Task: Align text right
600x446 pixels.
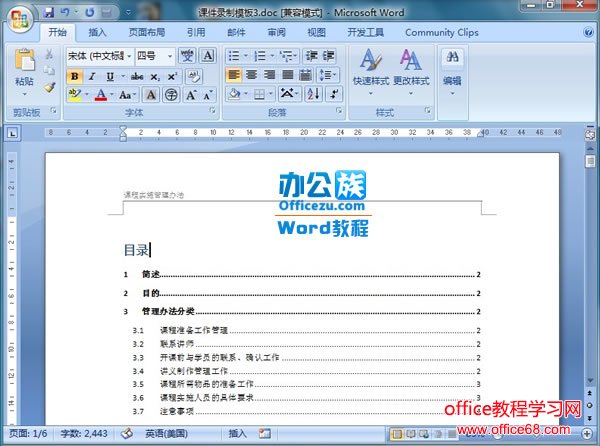Action: [x=269, y=75]
